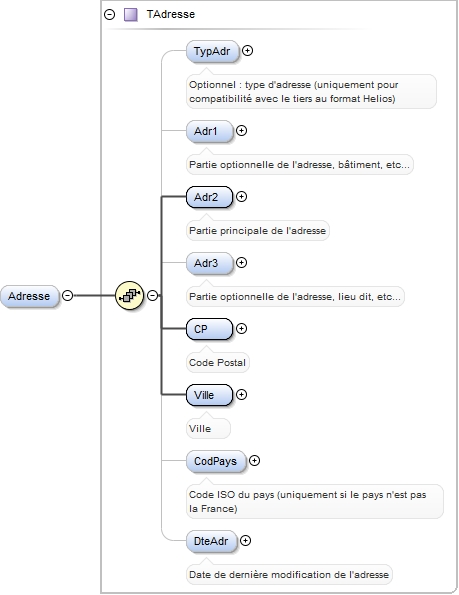Expand the CodPays element
Image resolution: width=459 pixels, height=595 pixels.
254,461
